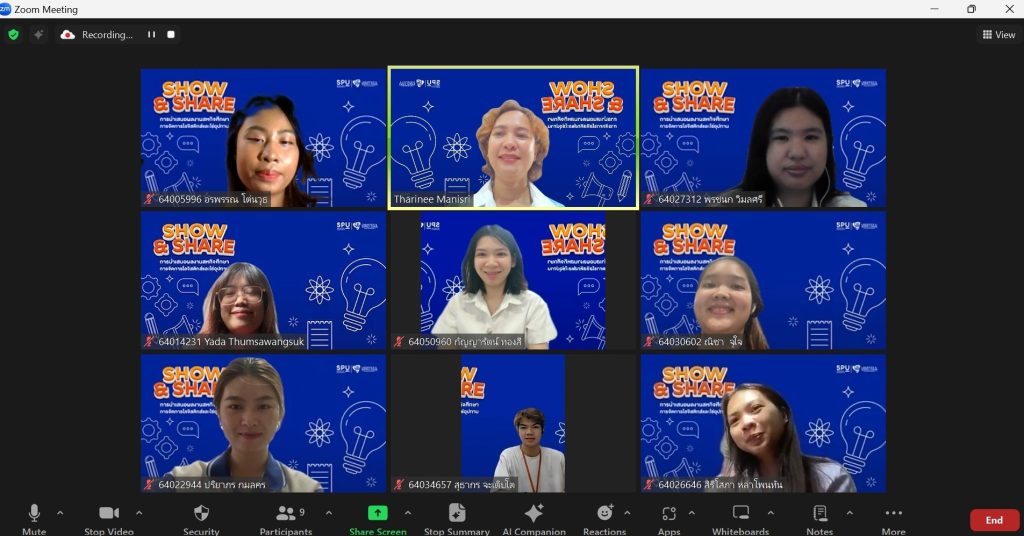Click Zoom app icon in title bar

pos(5,8)
